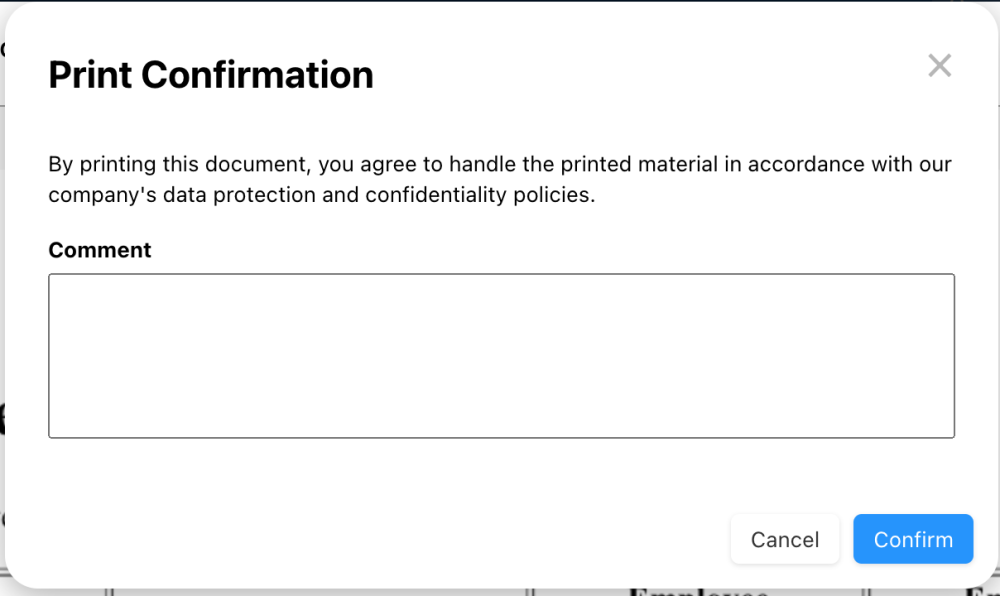Click the Comment field label

pyautogui.click(x=100, y=250)
